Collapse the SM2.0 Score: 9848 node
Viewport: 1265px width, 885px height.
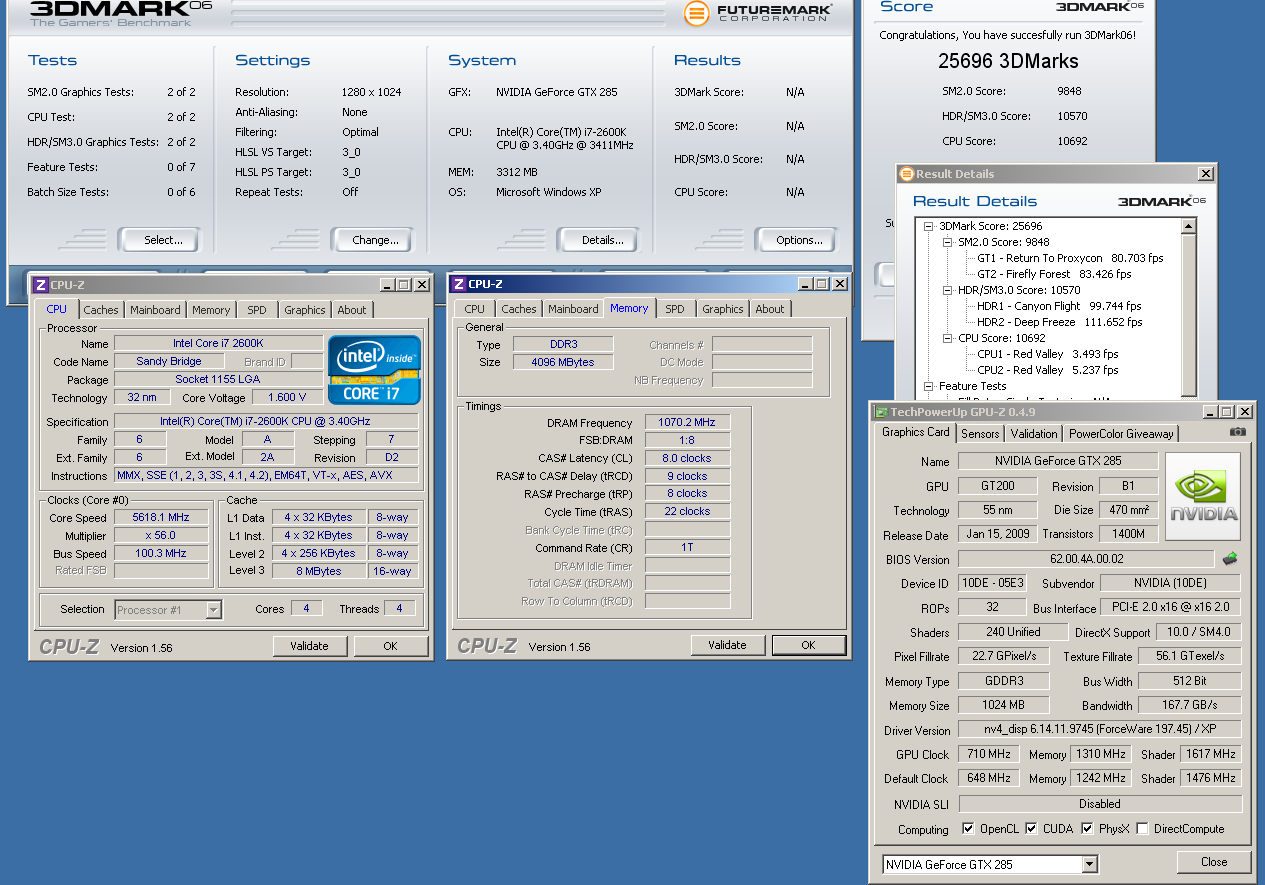tap(948, 242)
